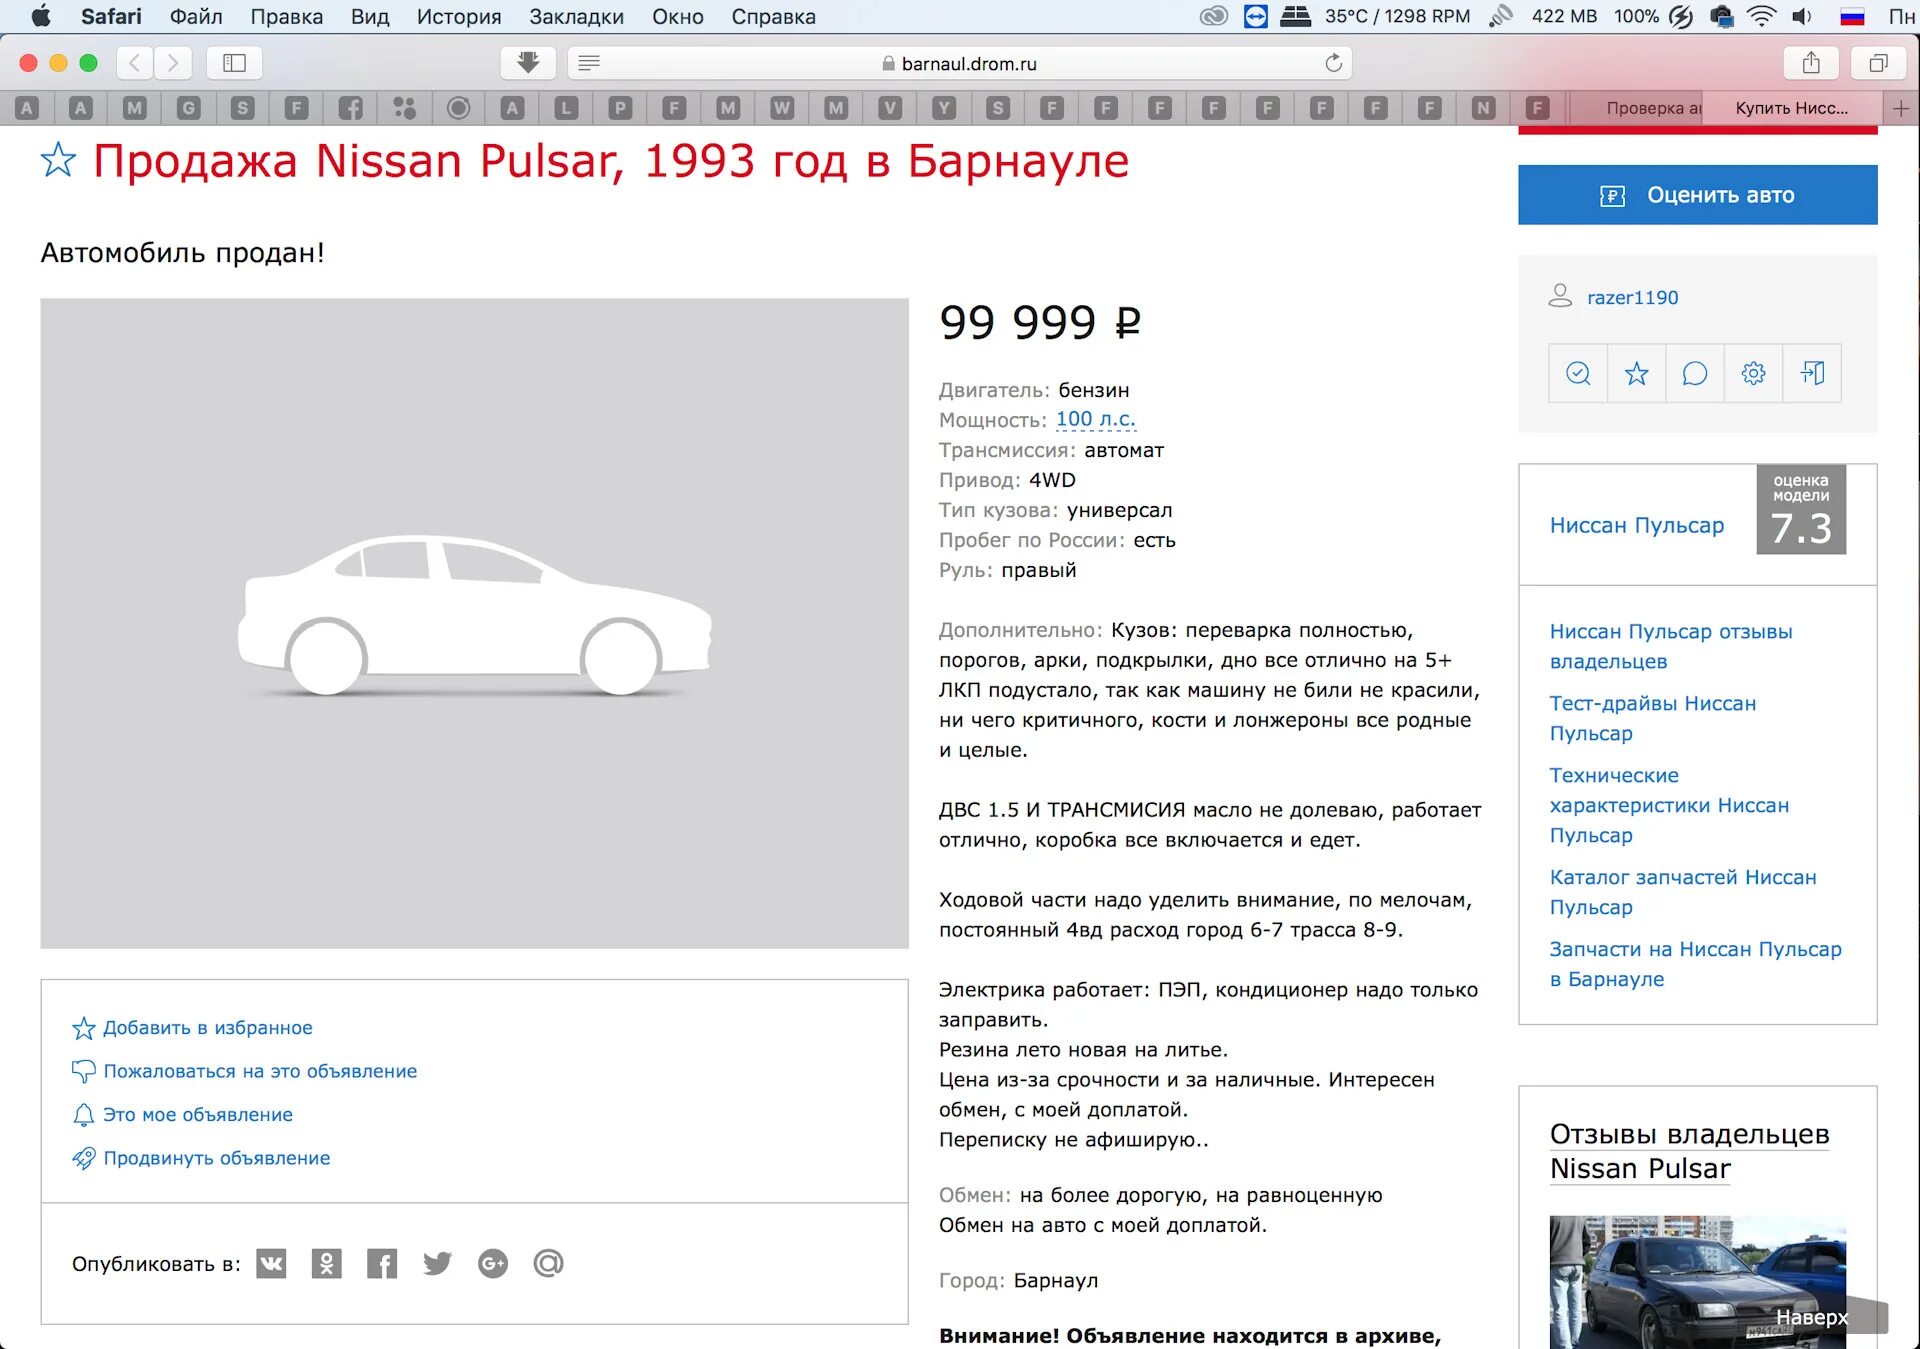Go back with Safari back arrow
1920x1349 pixels.
click(135, 63)
